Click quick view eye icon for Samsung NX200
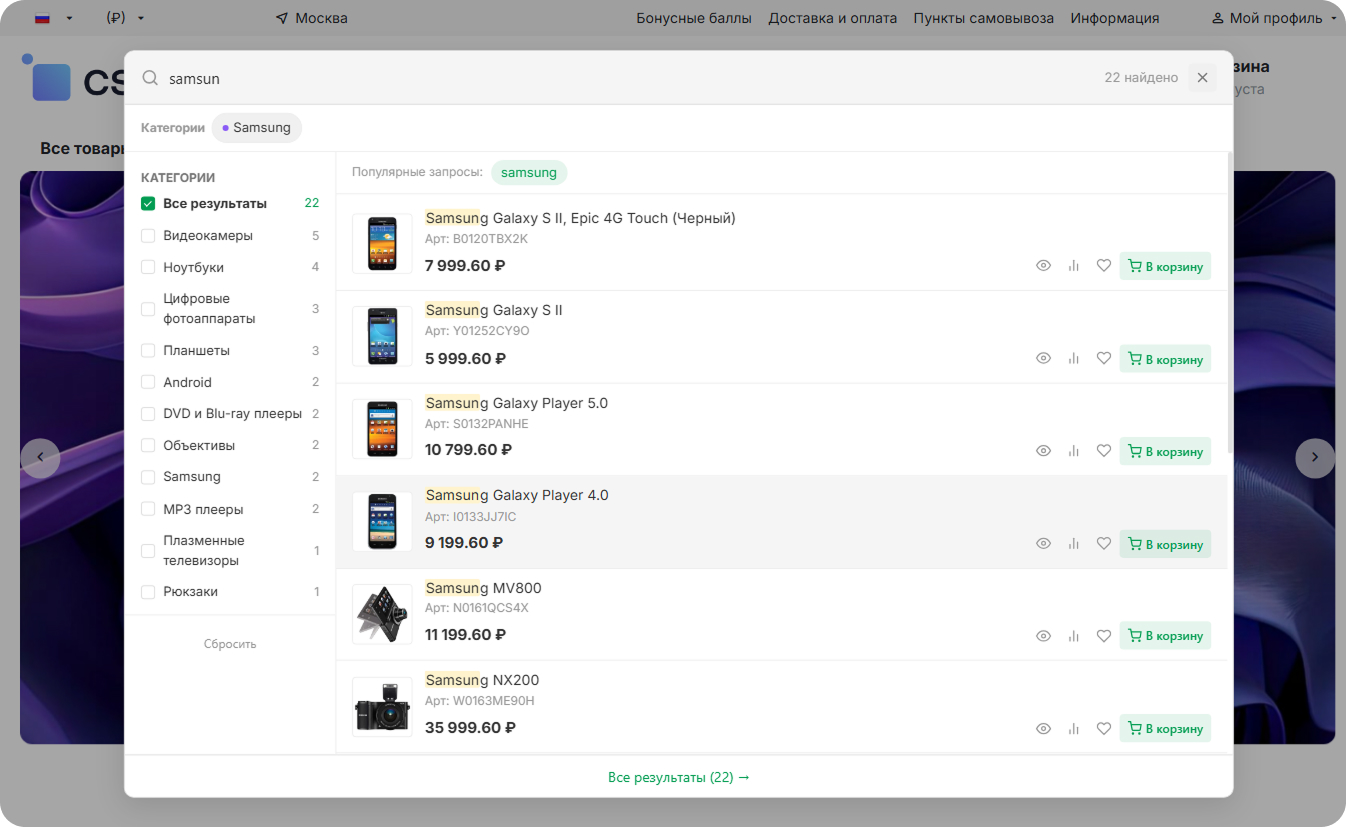Image resolution: width=1346 pixels, height=827 pixels. tap(1043, 729)
